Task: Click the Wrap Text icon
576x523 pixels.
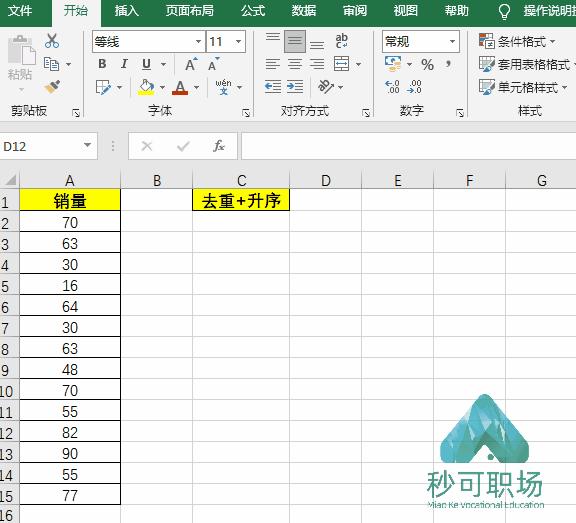Action: tap(341, 41)
